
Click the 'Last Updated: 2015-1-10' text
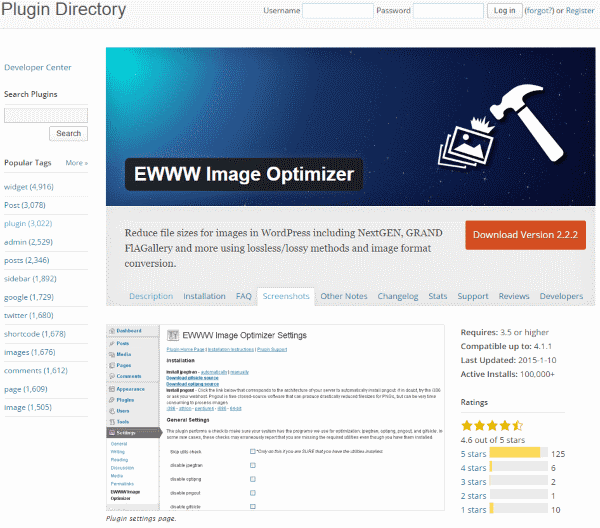pos(509,360)
